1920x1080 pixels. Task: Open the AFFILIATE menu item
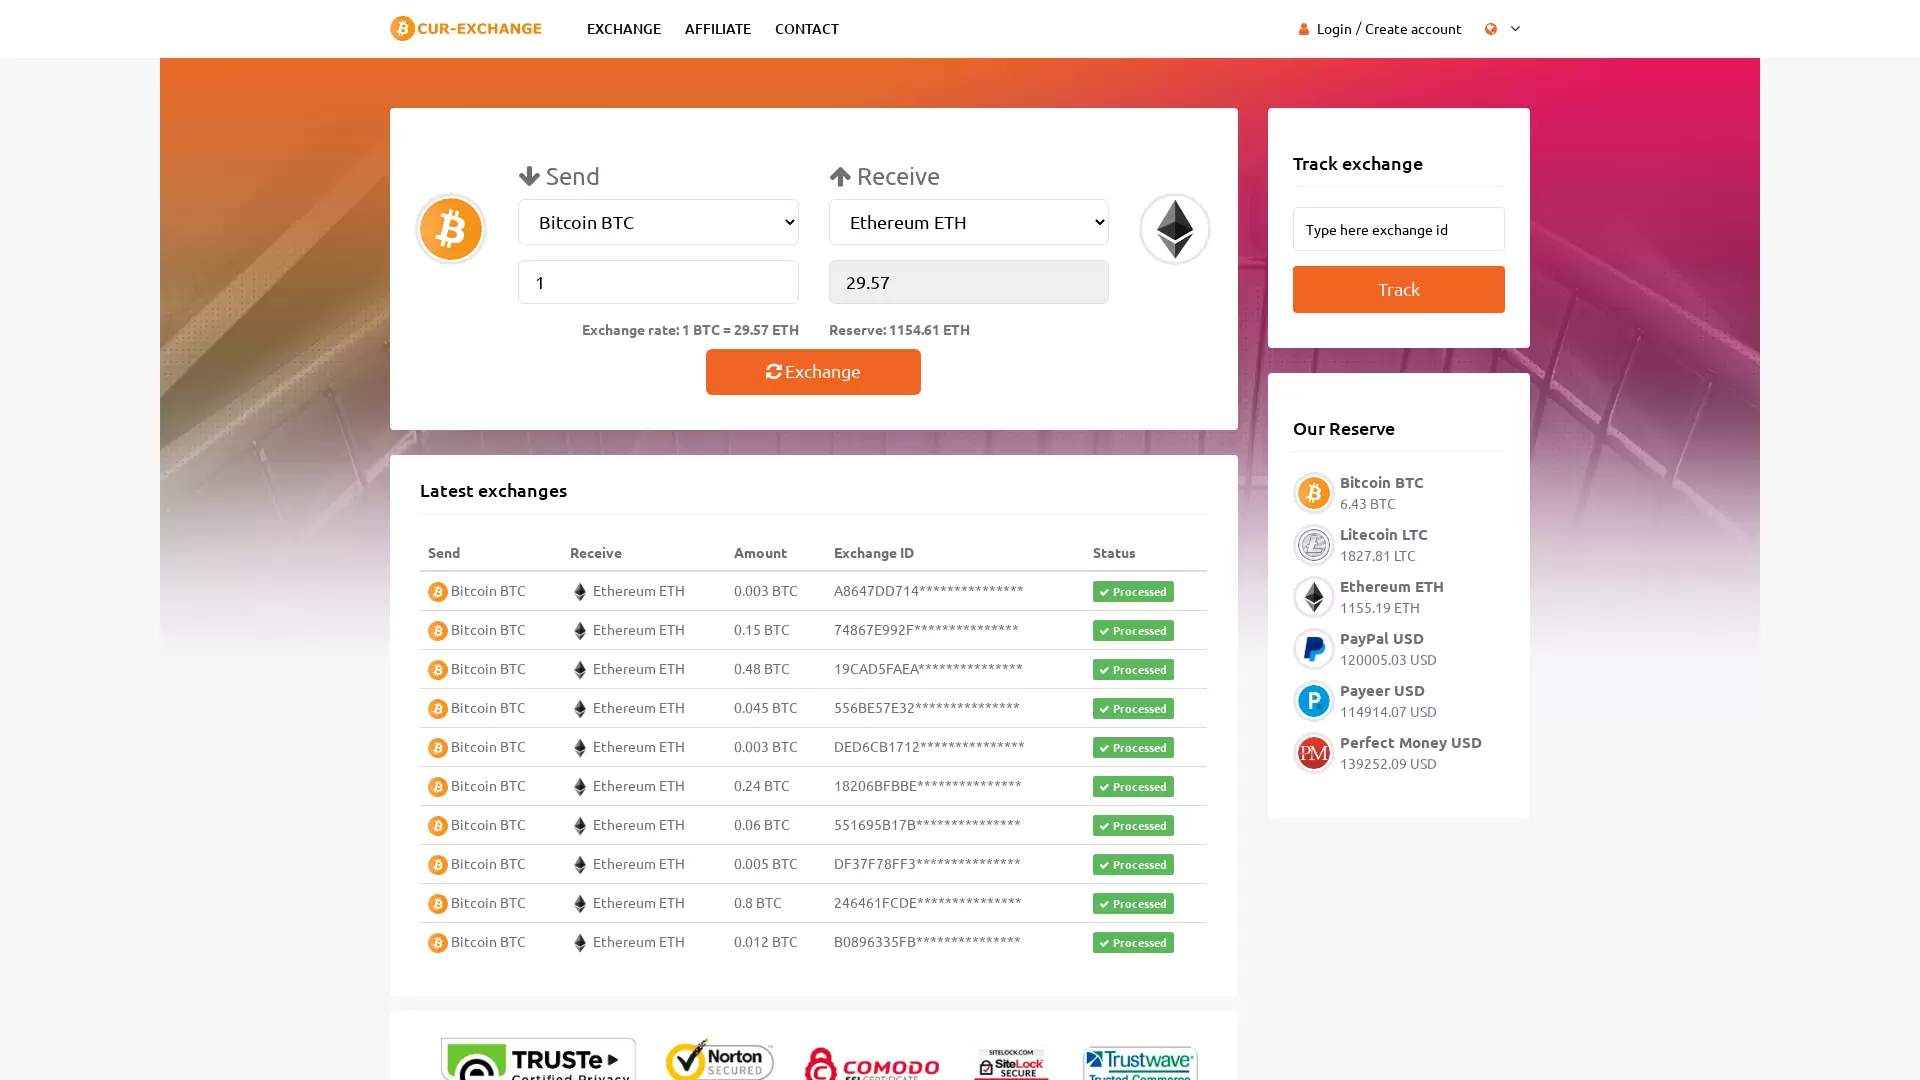717,29
